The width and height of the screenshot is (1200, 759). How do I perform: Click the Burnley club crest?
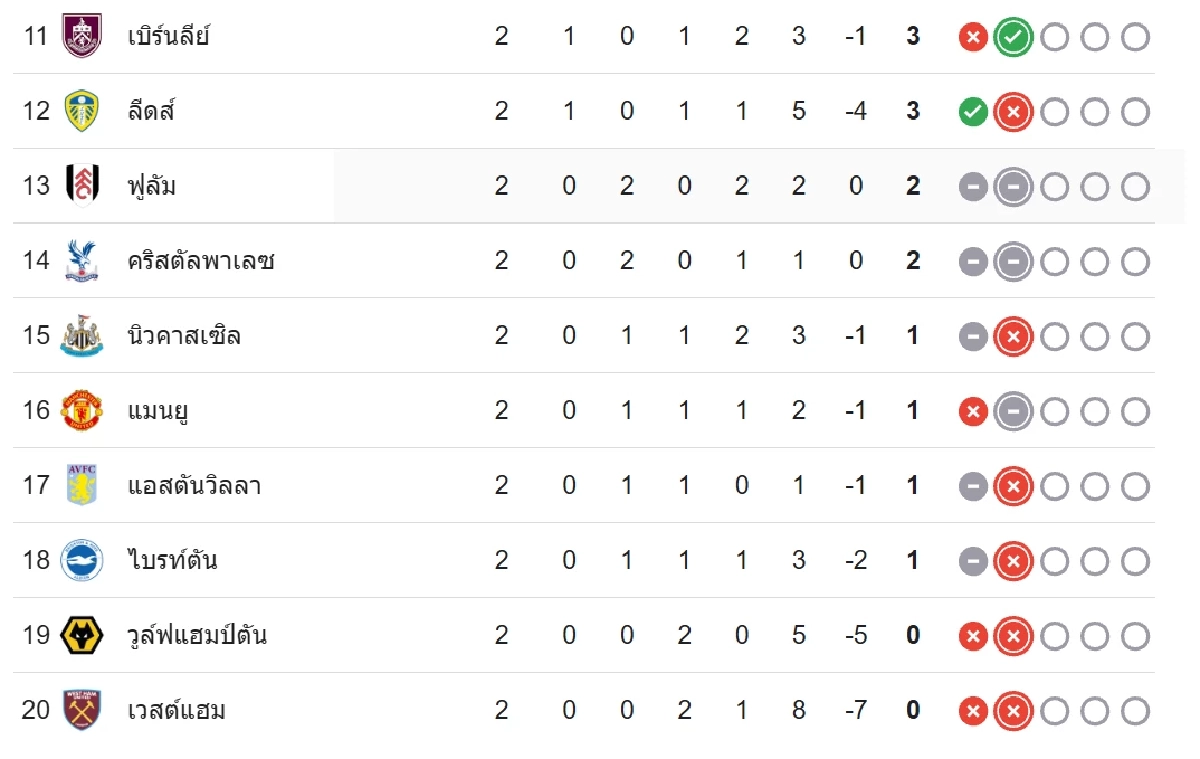tap(81, 36)
